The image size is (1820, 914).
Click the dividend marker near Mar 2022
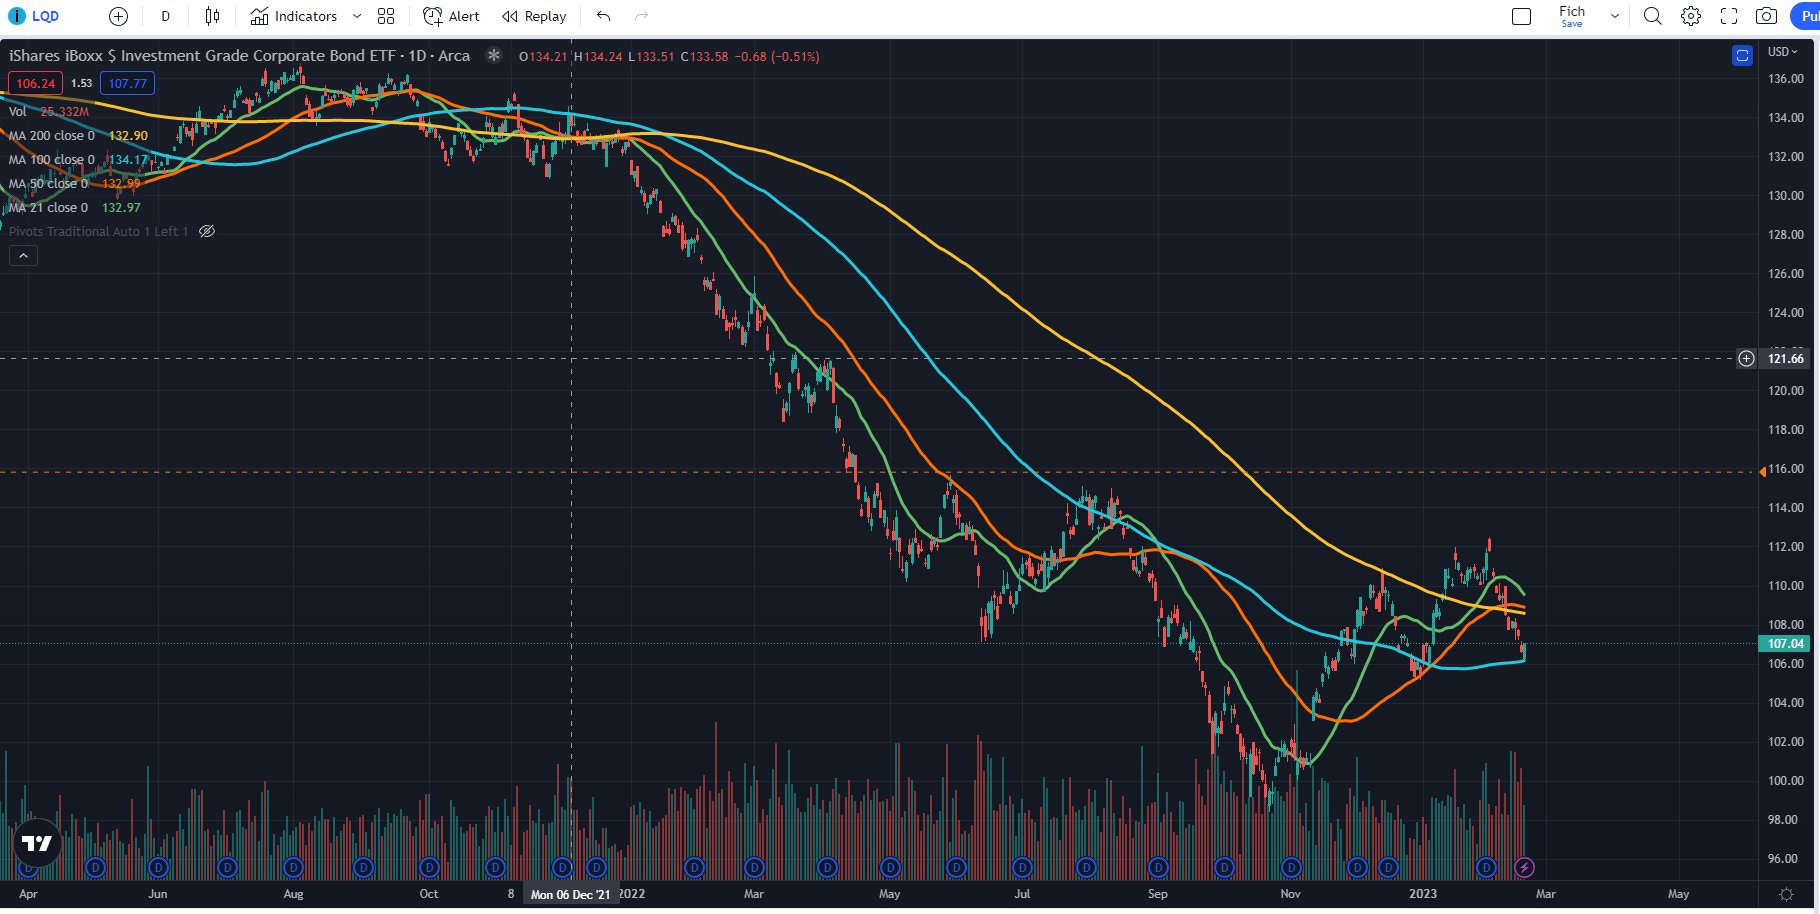pos(755,867)
